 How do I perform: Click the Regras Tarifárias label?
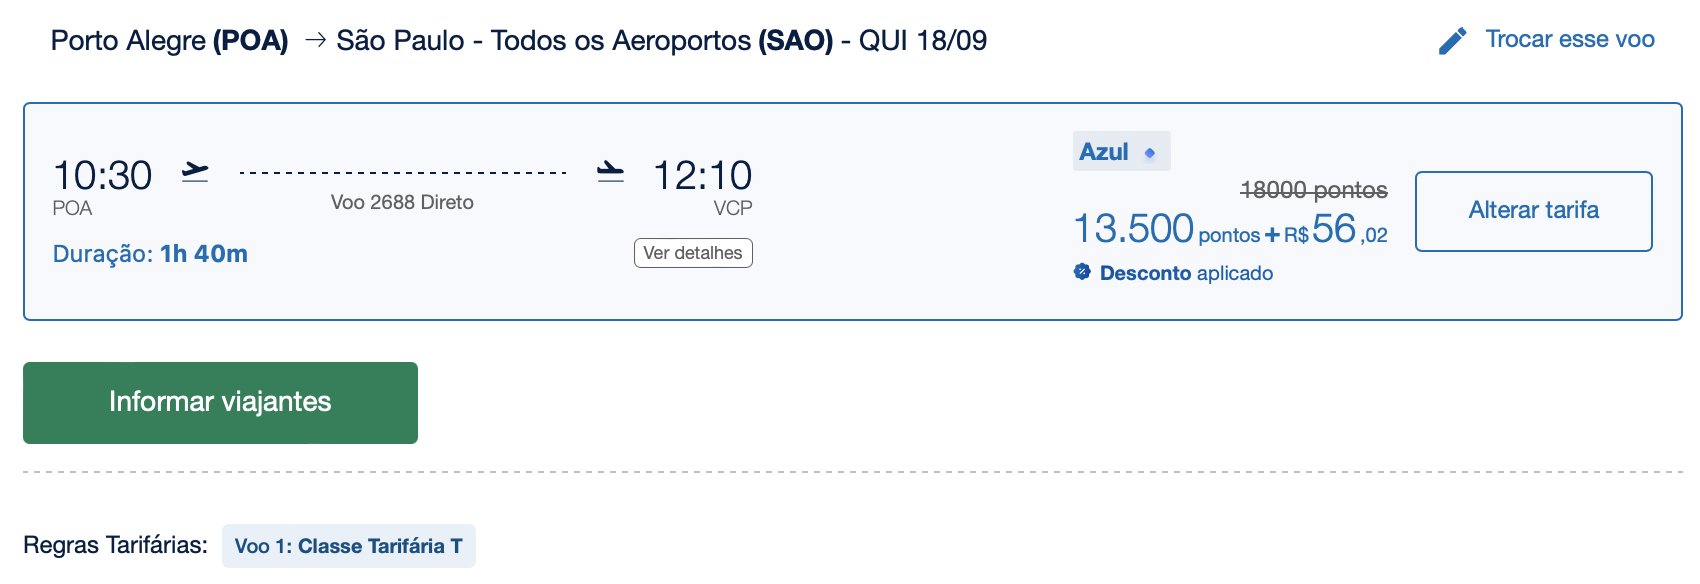click(115, 545)
